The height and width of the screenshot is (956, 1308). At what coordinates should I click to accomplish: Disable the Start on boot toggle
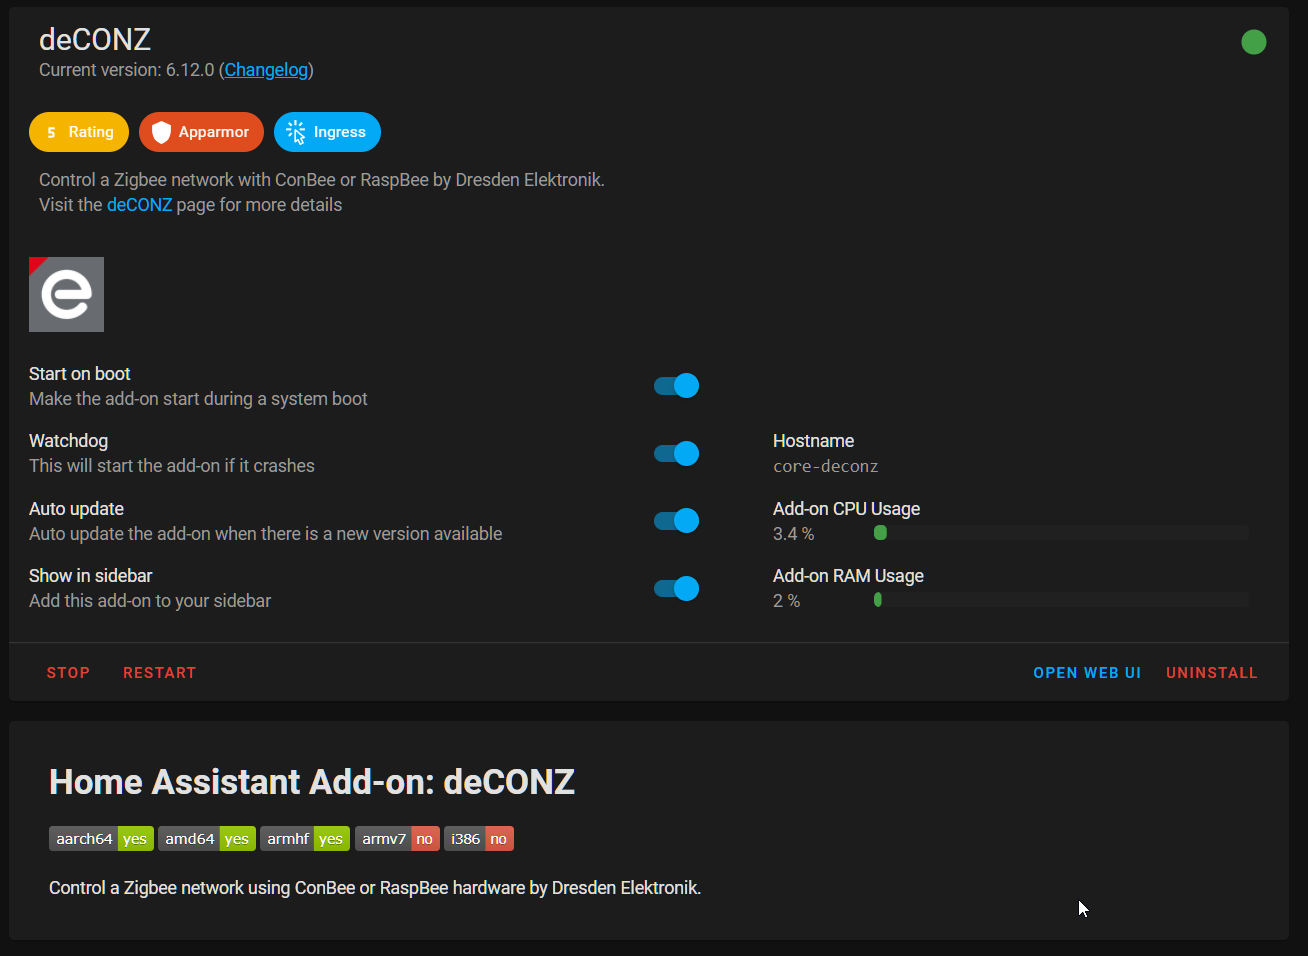point(676,385)
